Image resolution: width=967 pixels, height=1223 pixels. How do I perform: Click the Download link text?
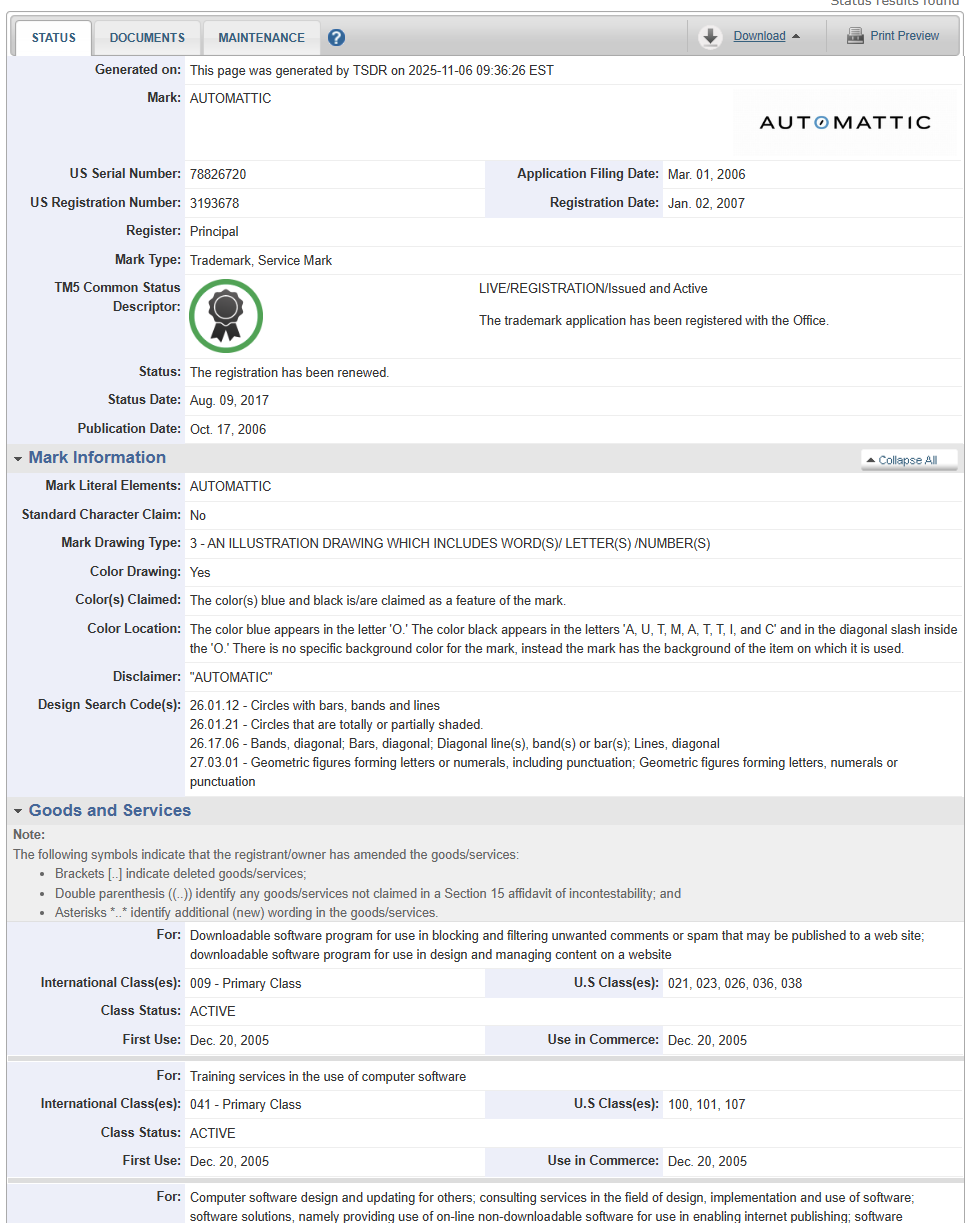pos(759,36)
